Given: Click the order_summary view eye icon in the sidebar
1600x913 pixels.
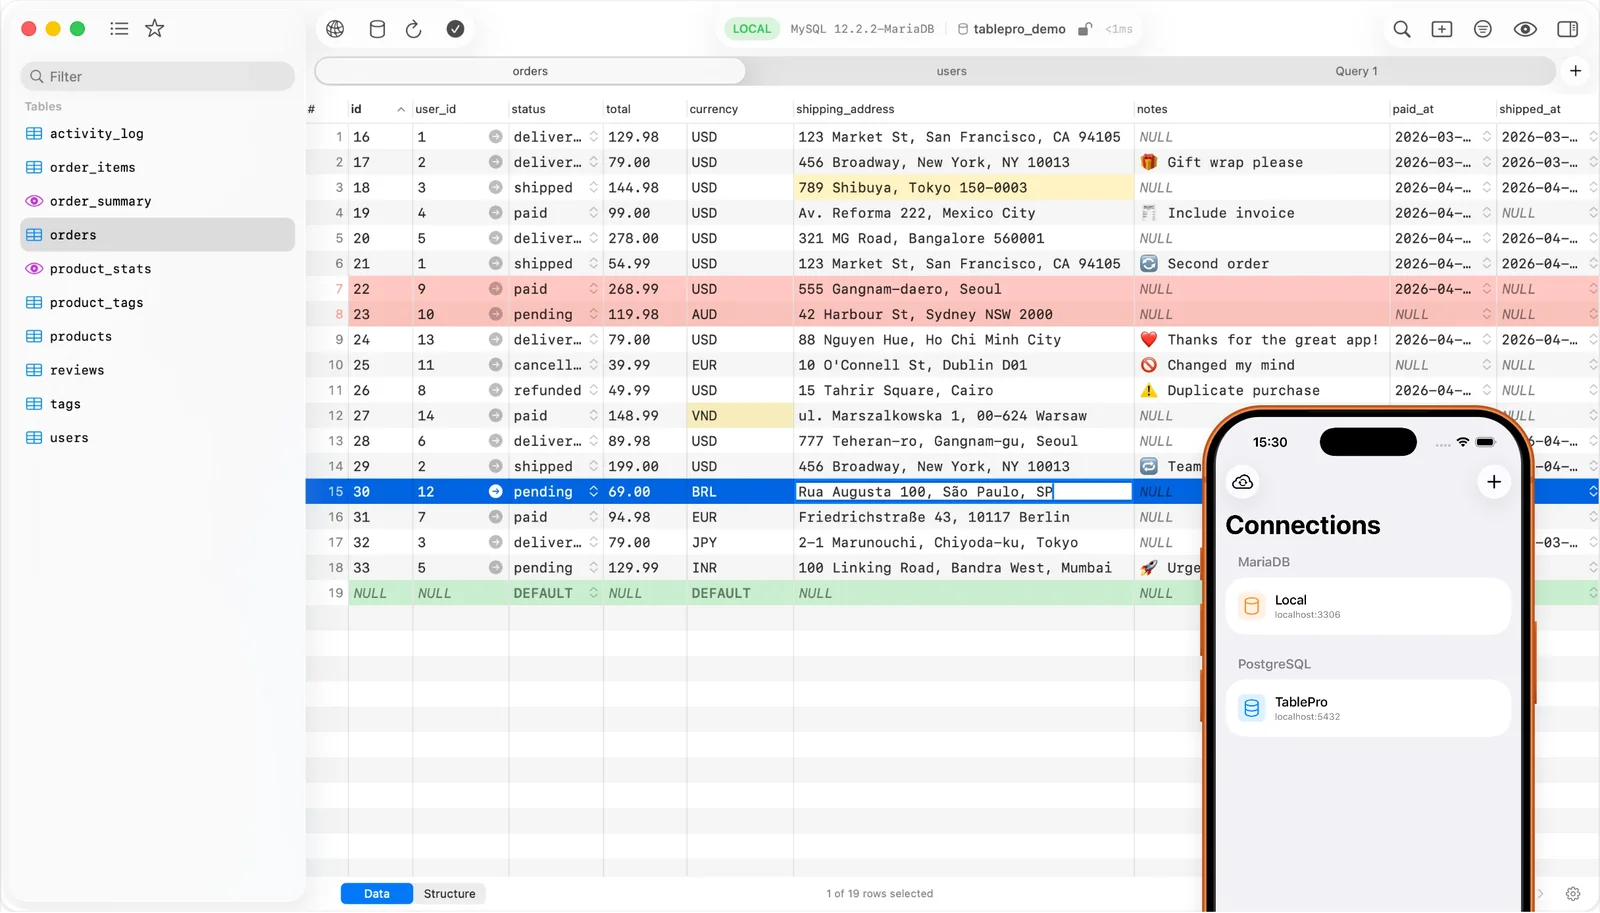Looking at the screenshot, I should 34,201.
